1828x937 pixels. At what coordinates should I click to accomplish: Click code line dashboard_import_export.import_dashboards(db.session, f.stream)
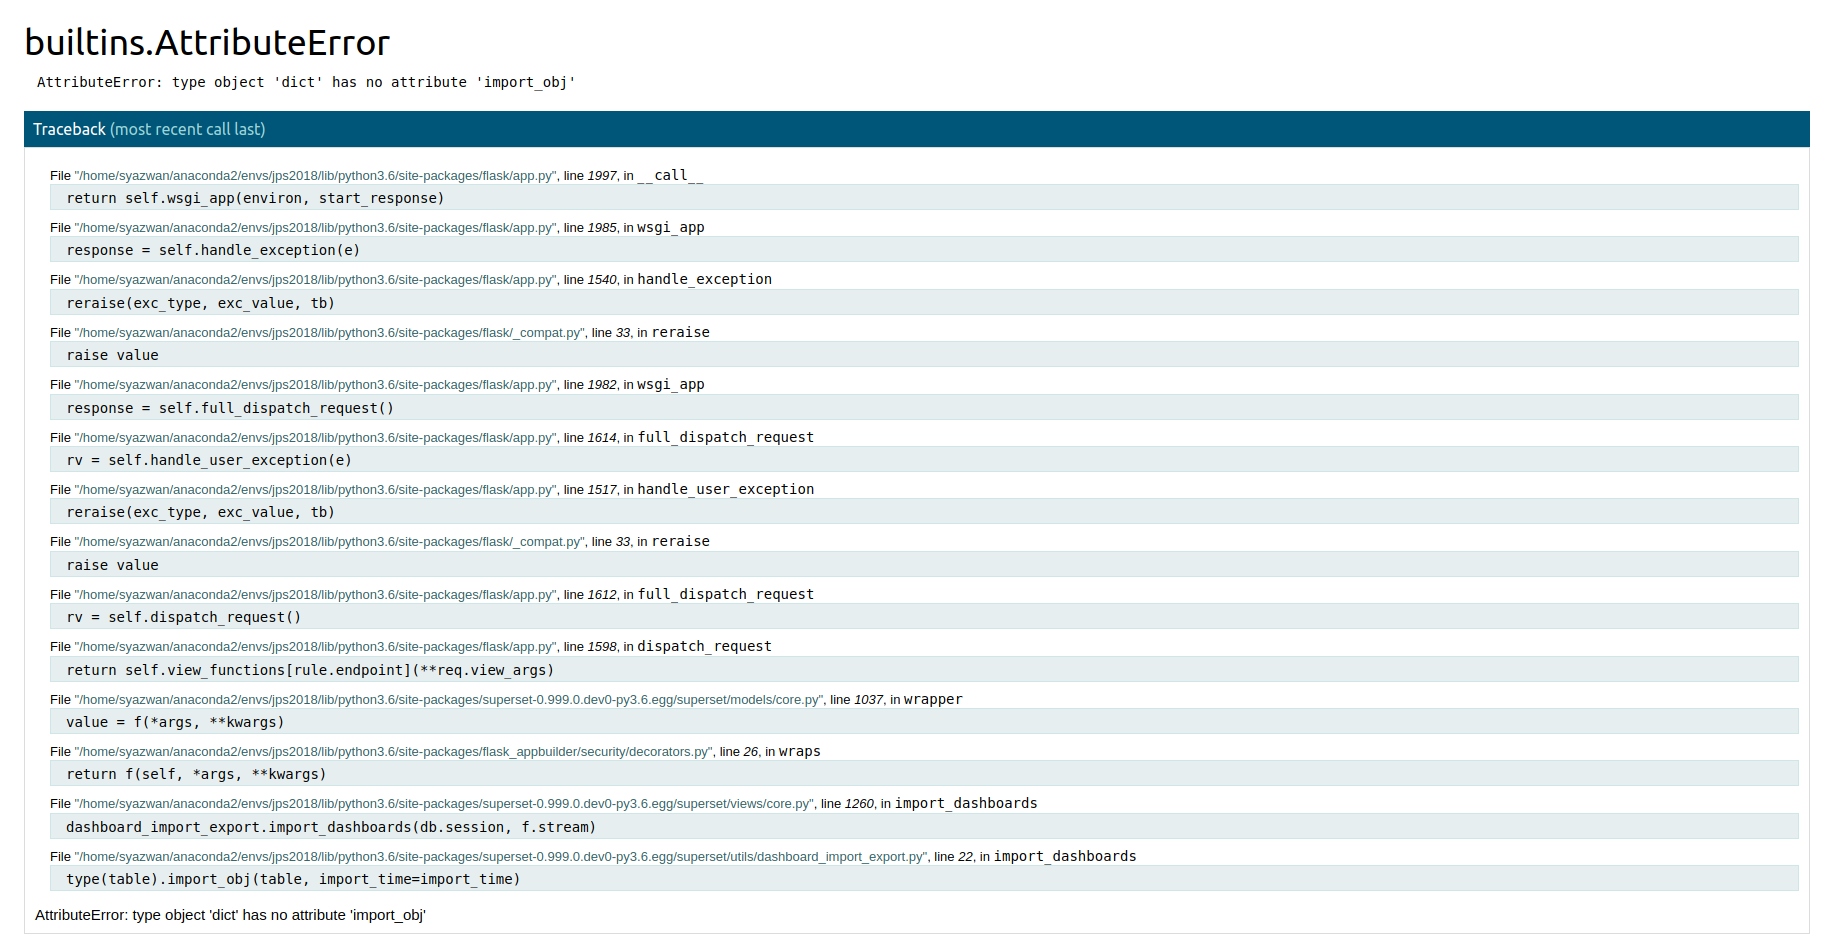pyautogui.click(x=924, y=827)
